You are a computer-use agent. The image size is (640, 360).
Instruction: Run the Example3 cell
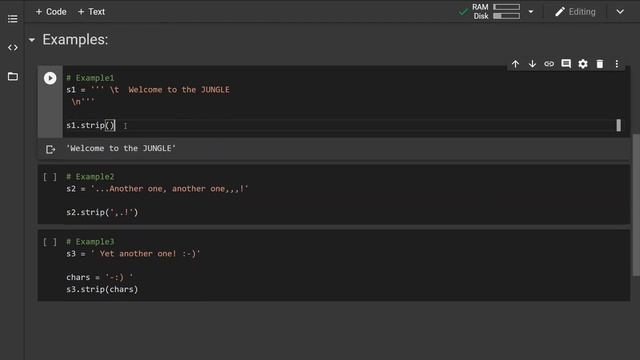[x=50, y=242]
